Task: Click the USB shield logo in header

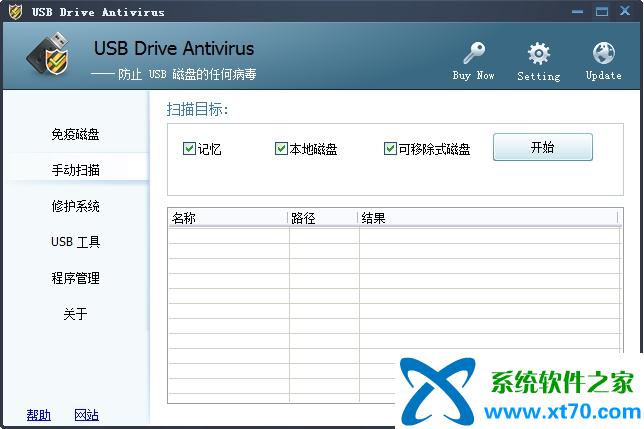Action: 48,54
